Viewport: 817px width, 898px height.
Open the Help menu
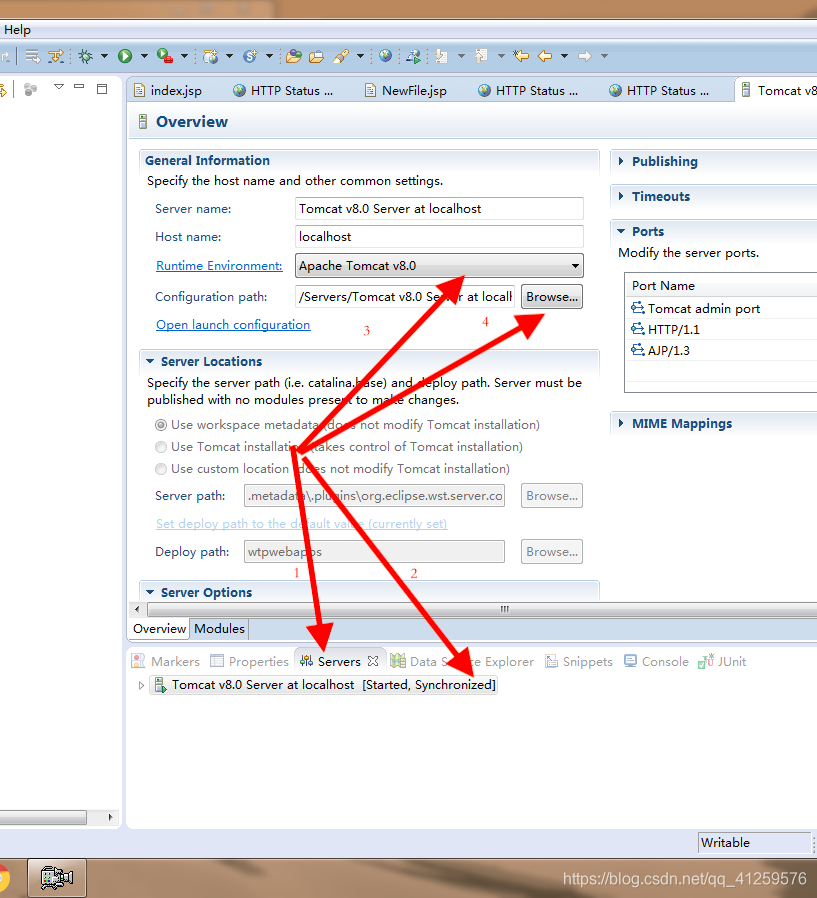tap(17, 30)
